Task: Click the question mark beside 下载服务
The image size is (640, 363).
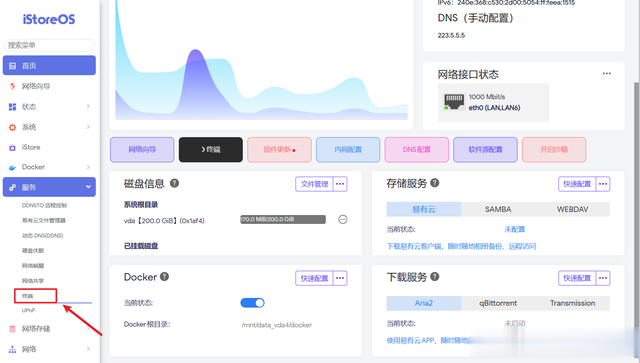Action: (x=435, y=277)
